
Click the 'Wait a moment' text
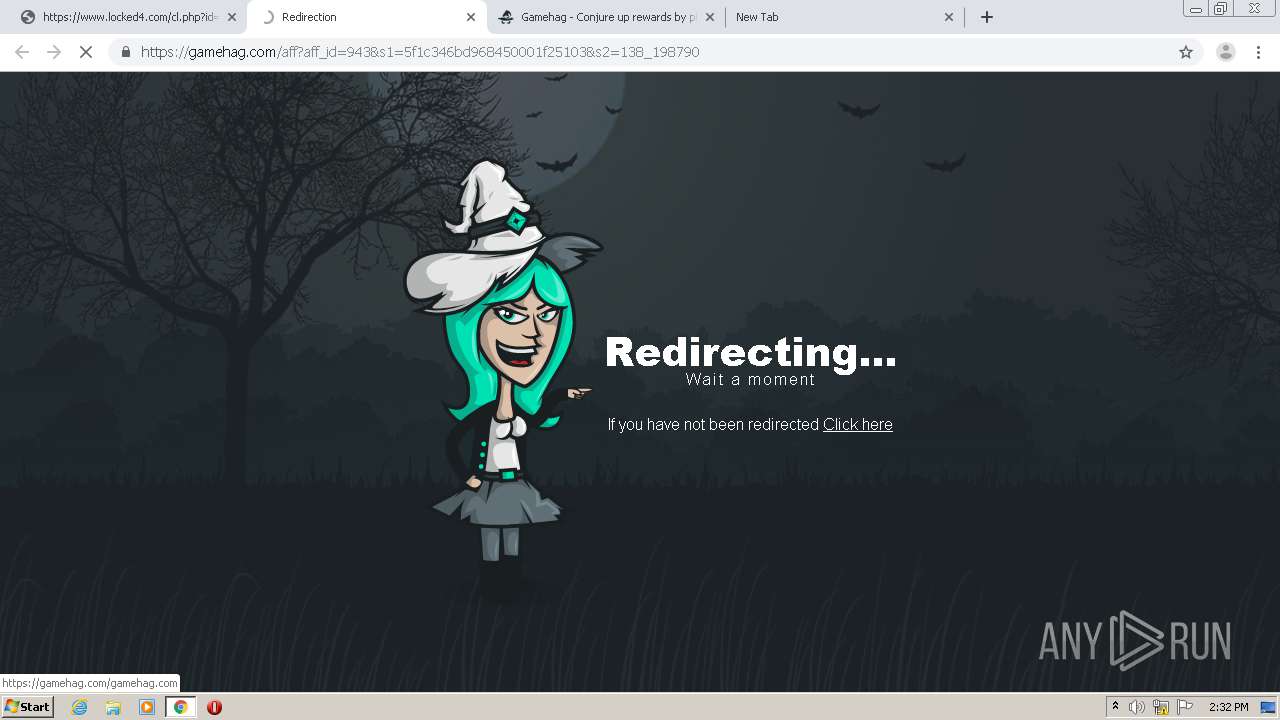pyautogui.click(x=750, y=380)
